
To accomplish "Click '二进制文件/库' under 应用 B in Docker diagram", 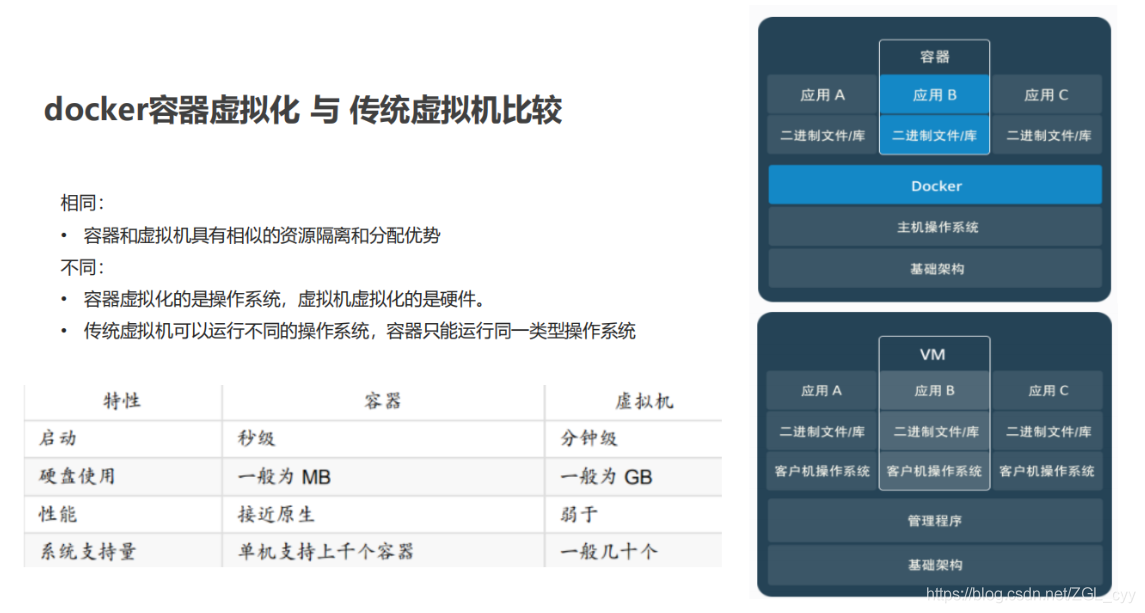I will pyautogui.click(x=935, y=135).
